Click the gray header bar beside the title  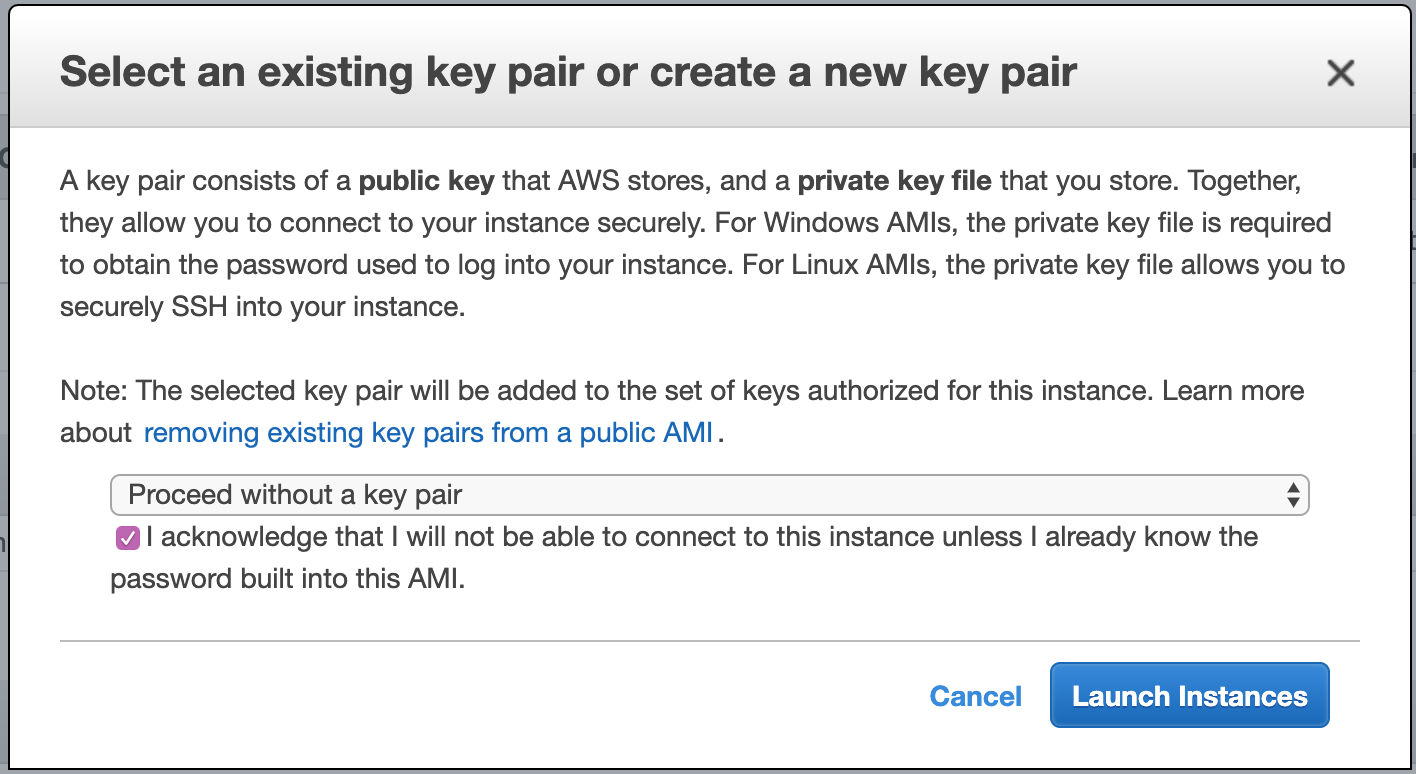[1200, 73]
